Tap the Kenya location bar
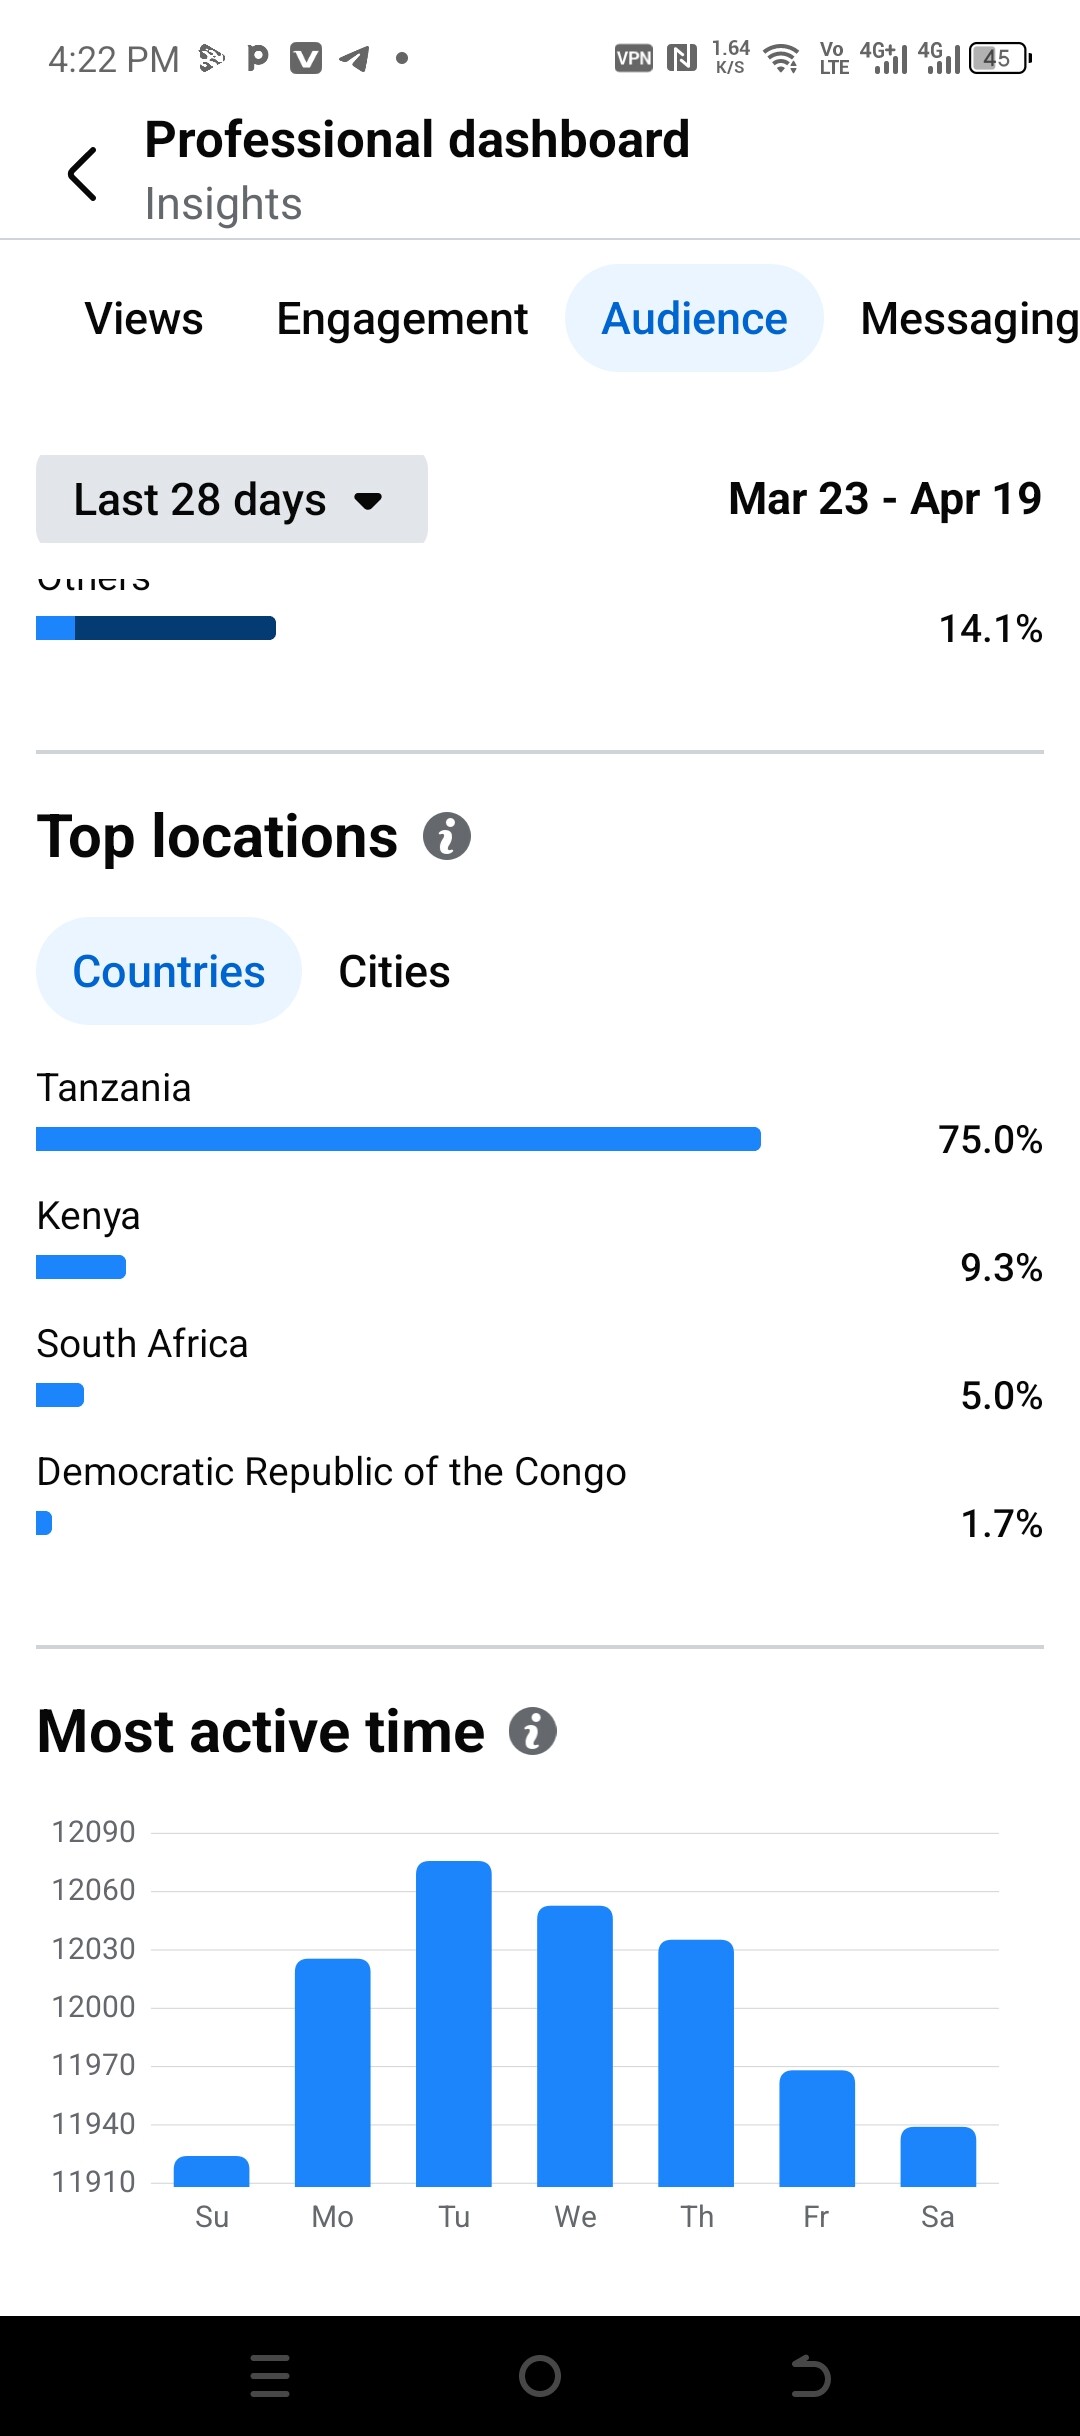 click(x=81, y=1267)
